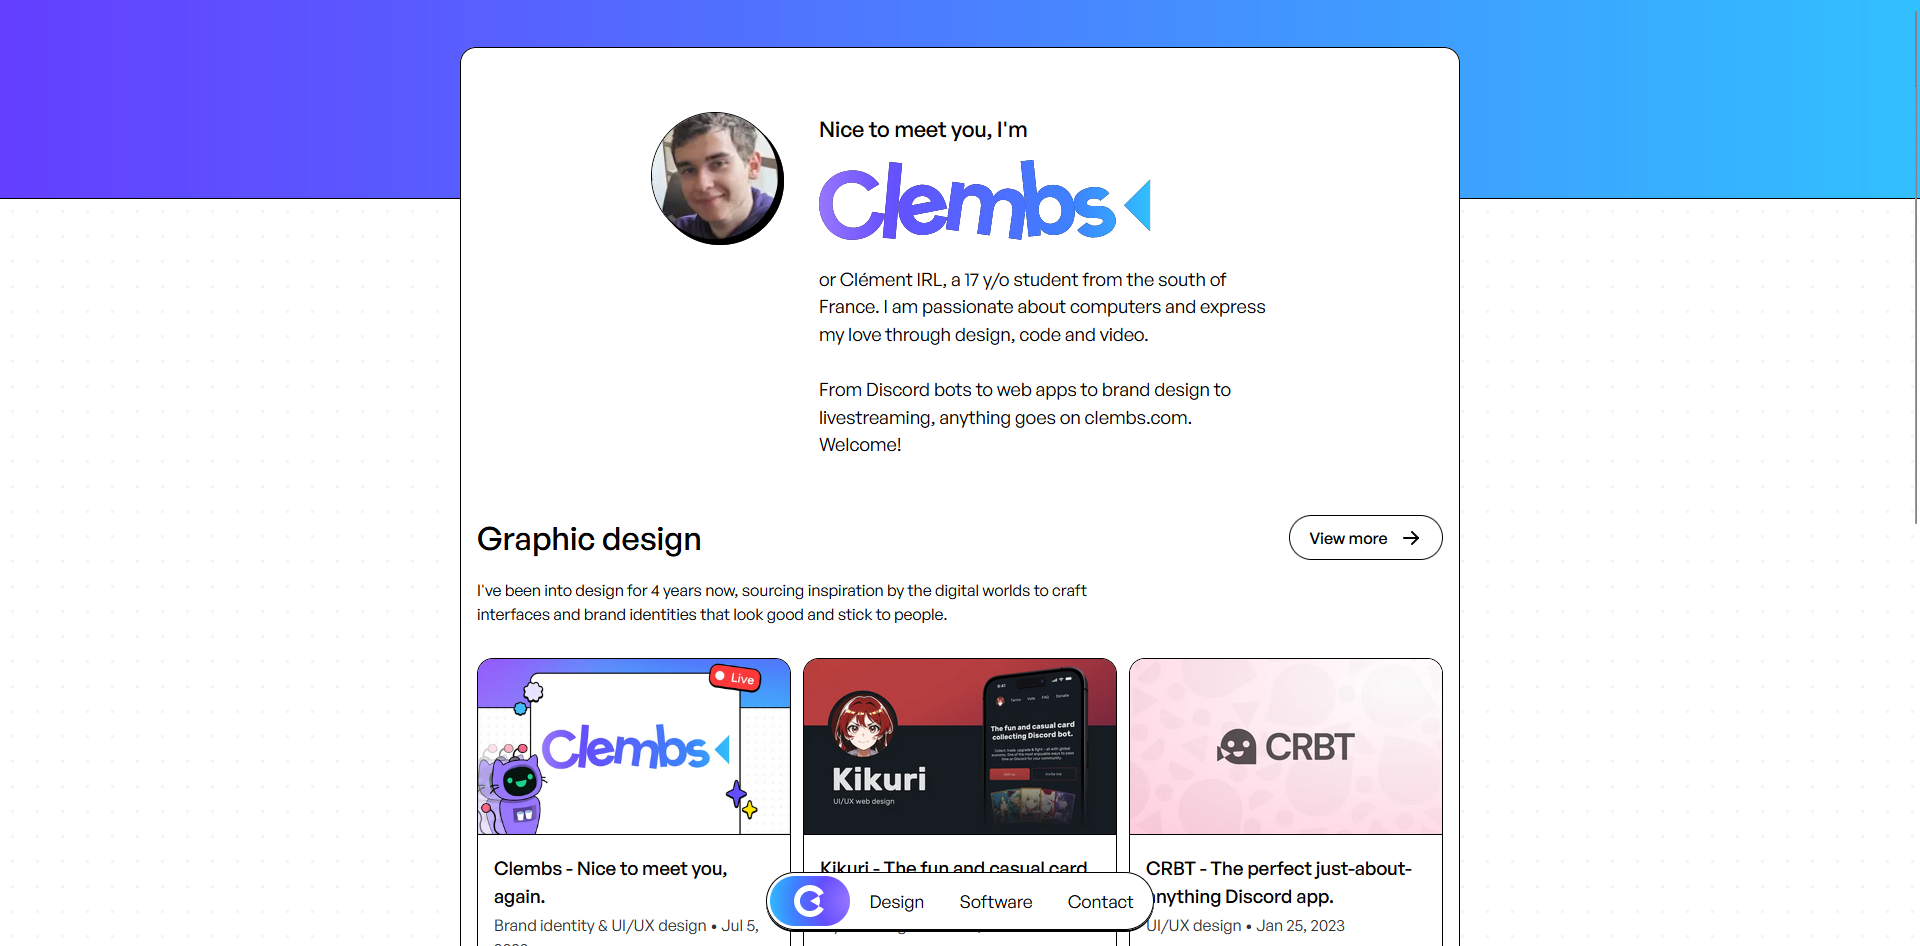Open 'Clembs - Nice to meet you, again.' title
This screenshot has width=1920, height=946.
(610, 883)
